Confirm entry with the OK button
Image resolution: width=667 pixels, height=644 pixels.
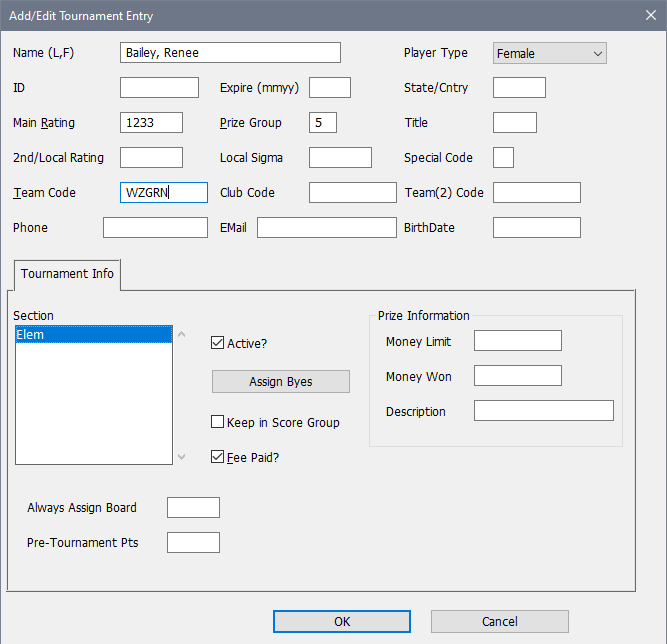click(342, 621)
